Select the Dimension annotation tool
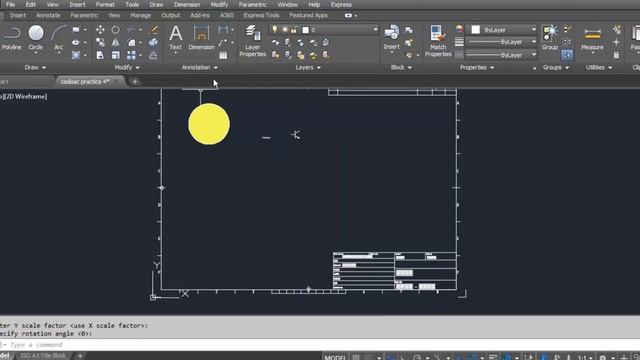 (201, 38)
